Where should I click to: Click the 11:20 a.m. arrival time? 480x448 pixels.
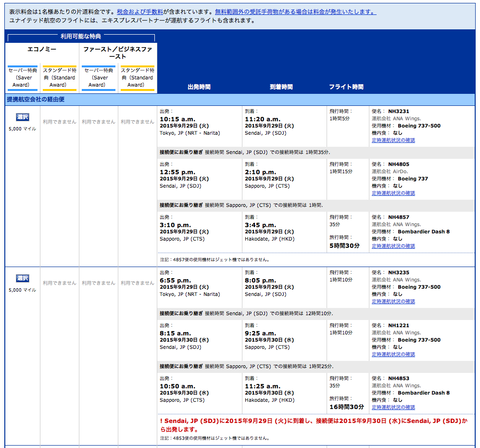tap(262, 119)
